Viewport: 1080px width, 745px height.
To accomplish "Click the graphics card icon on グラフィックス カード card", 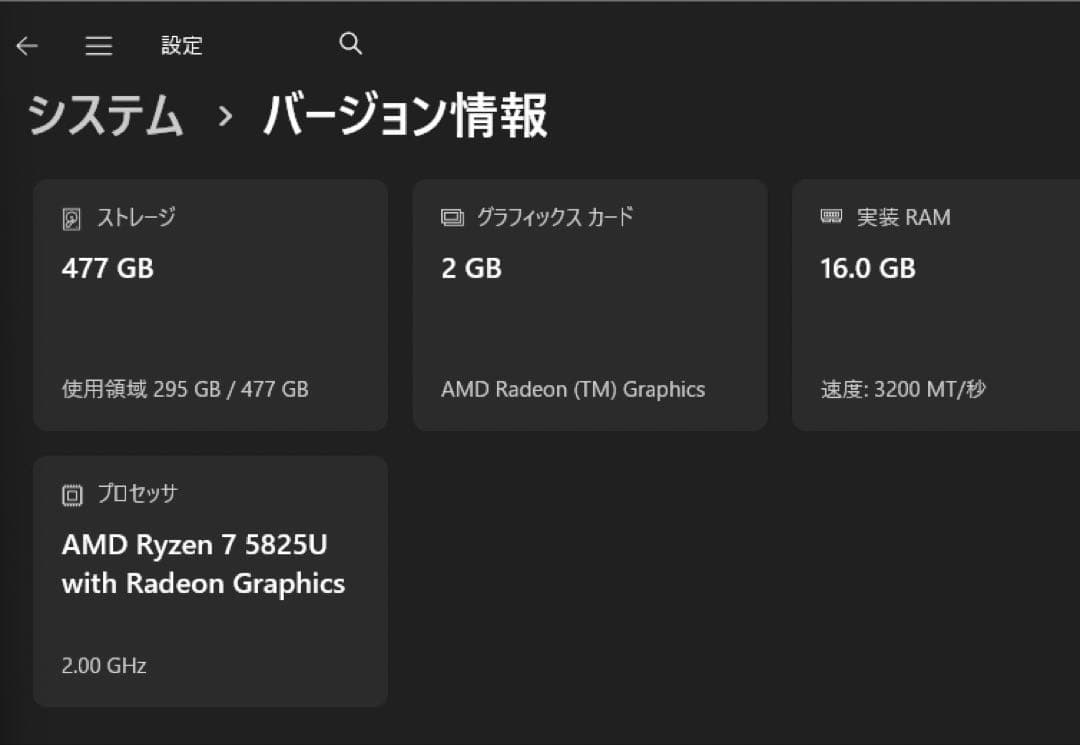I will (452, 216).
